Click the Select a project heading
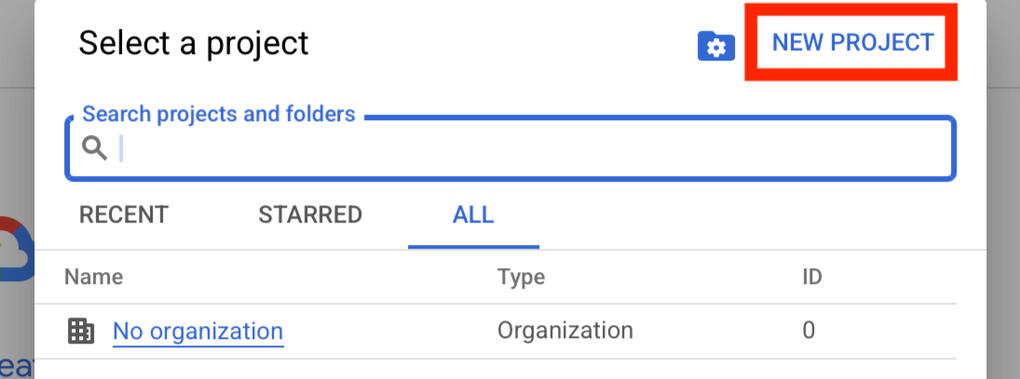 [x=194, y=44]
